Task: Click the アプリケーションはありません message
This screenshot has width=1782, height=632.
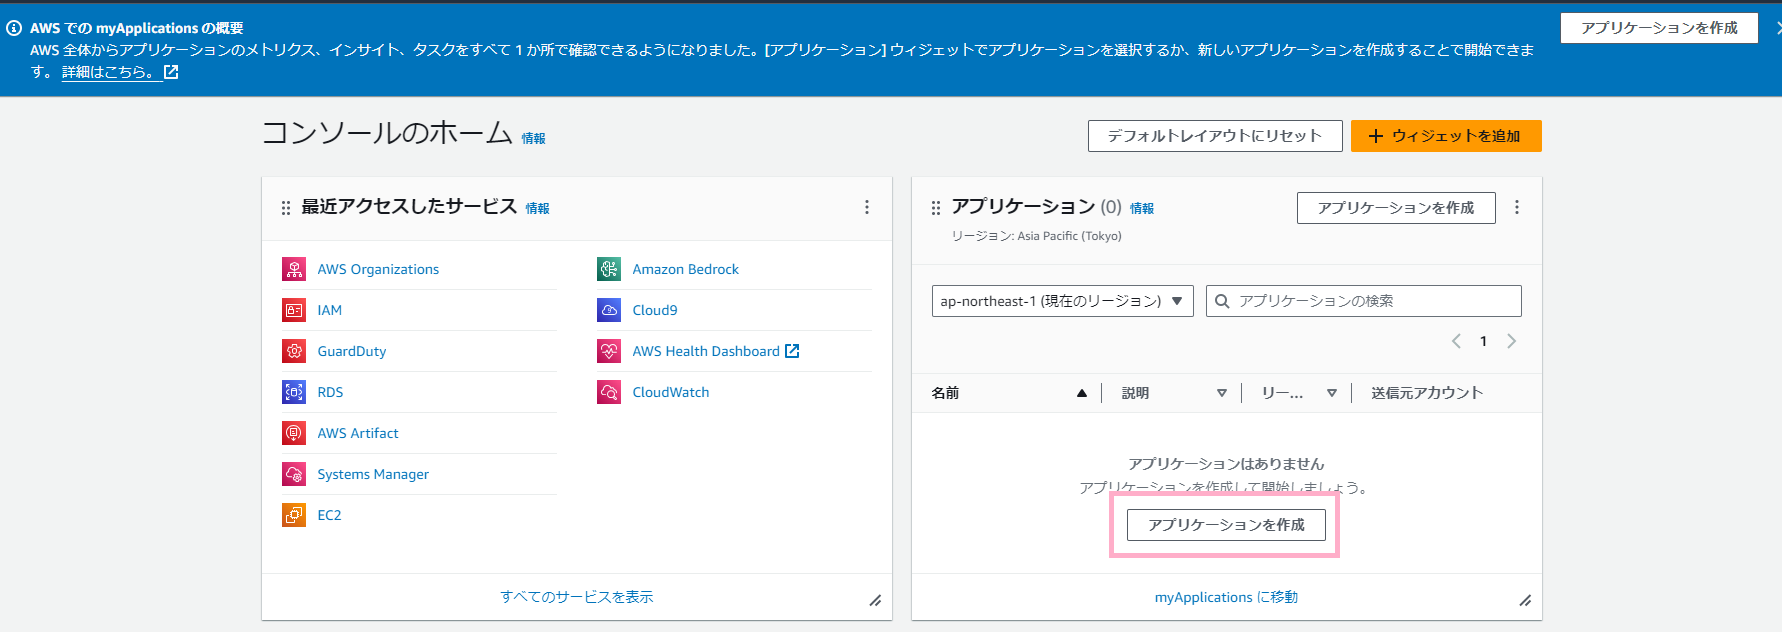Action: coord(1226,464)
